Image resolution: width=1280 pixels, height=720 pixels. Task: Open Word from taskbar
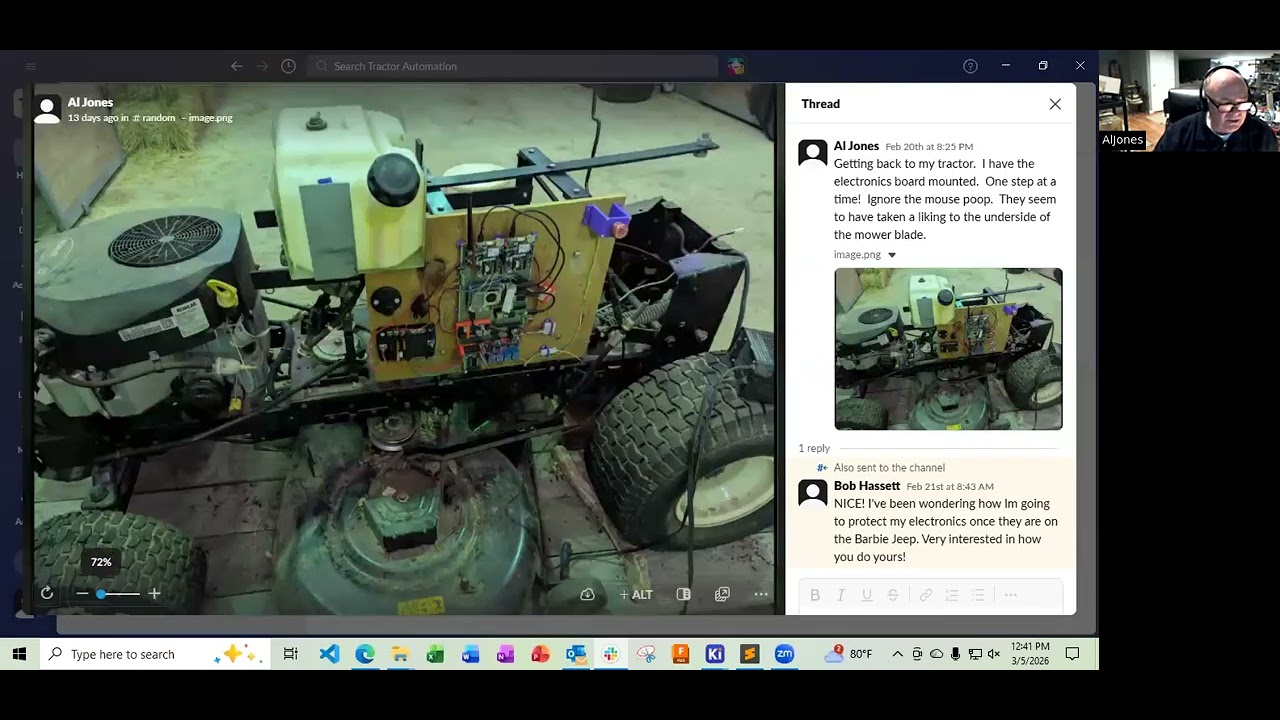tap(470, 654)
